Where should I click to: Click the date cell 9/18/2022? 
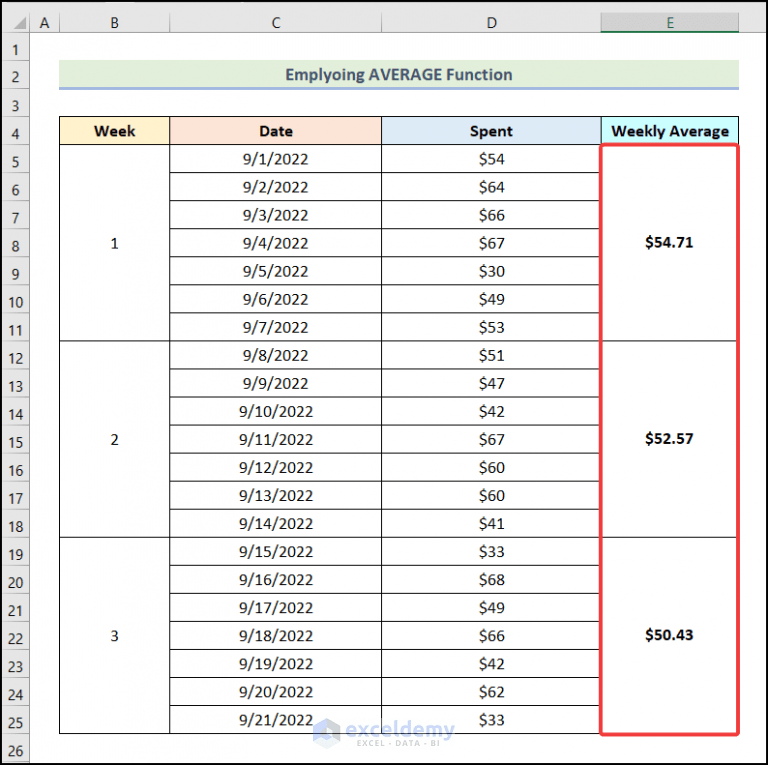pyautogui.click(x=276, y=635)
